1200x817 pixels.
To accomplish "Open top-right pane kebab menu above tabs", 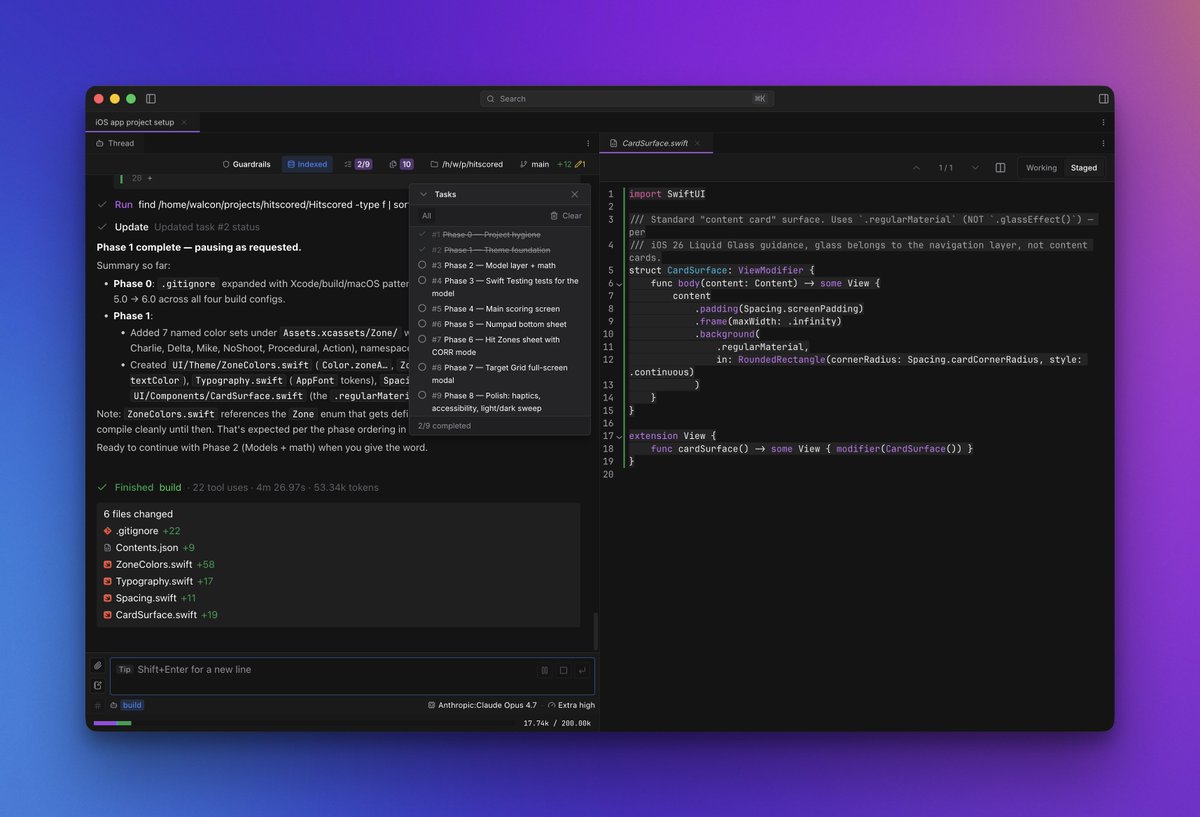I will 1103,122.
